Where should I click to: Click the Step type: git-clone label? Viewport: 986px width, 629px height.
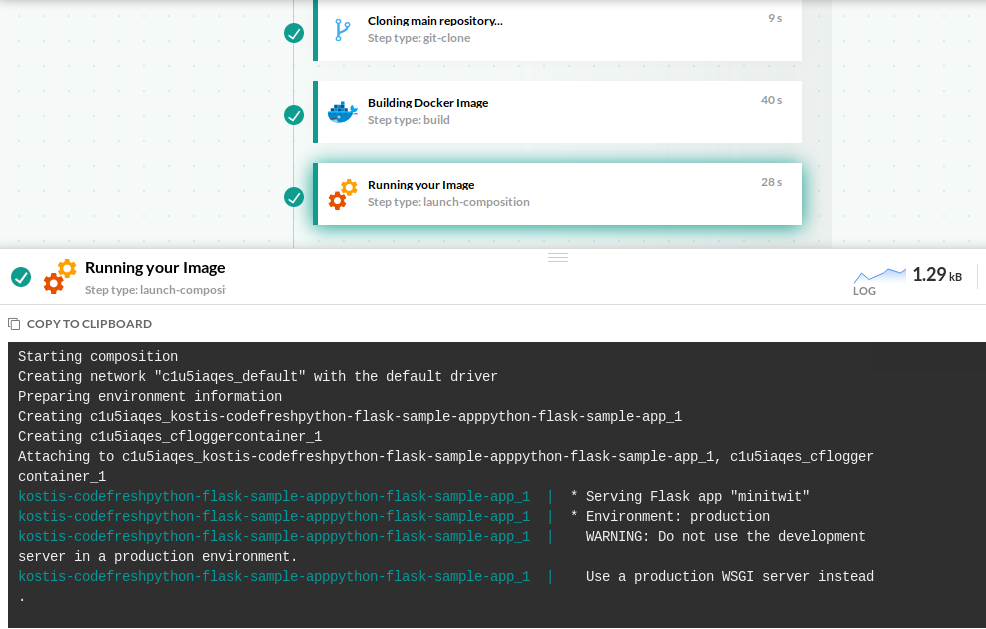click(418, 38)
